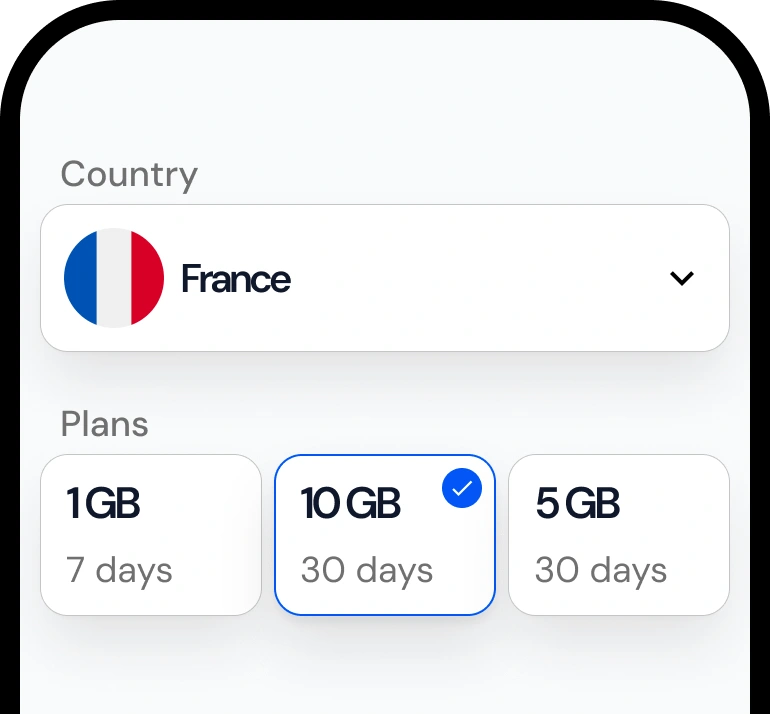This screenshot has height=714, width=770.
Task: Select the 1 GB plan card
Action: coord(150,535)
